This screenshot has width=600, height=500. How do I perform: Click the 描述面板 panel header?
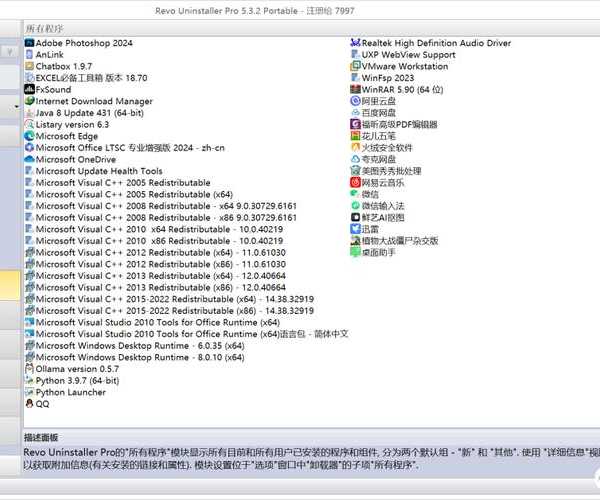42,438
